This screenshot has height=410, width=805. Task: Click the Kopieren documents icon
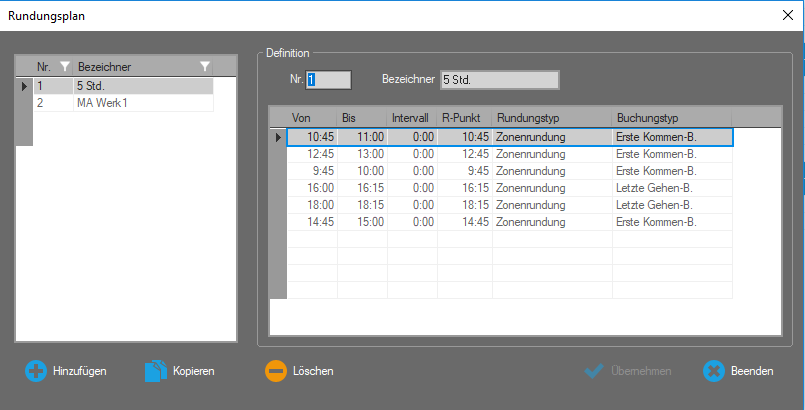(155, 371)
